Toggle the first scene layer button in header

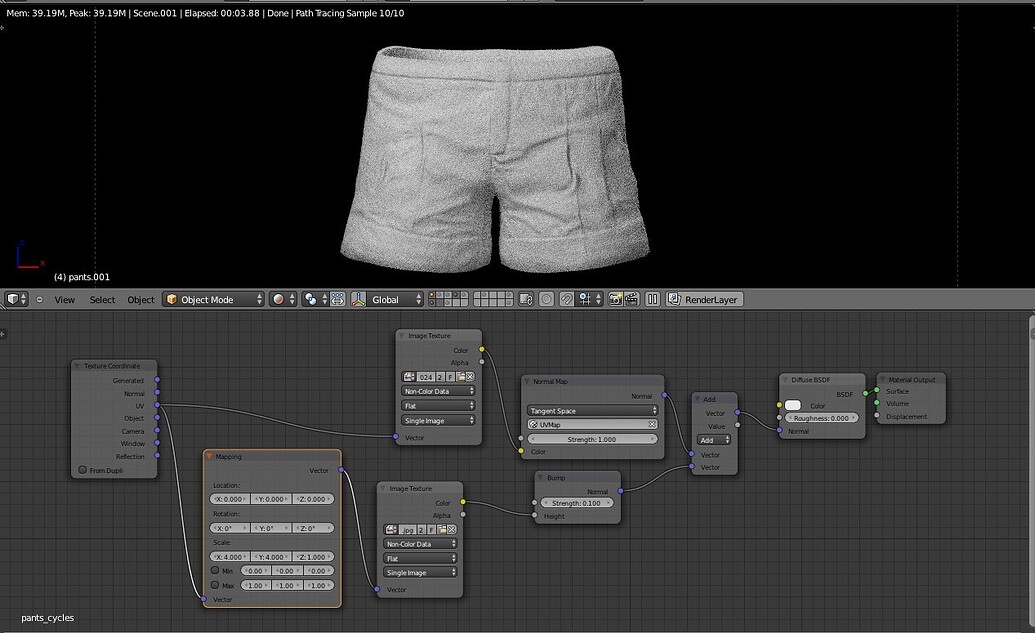(x=432, y=296)
